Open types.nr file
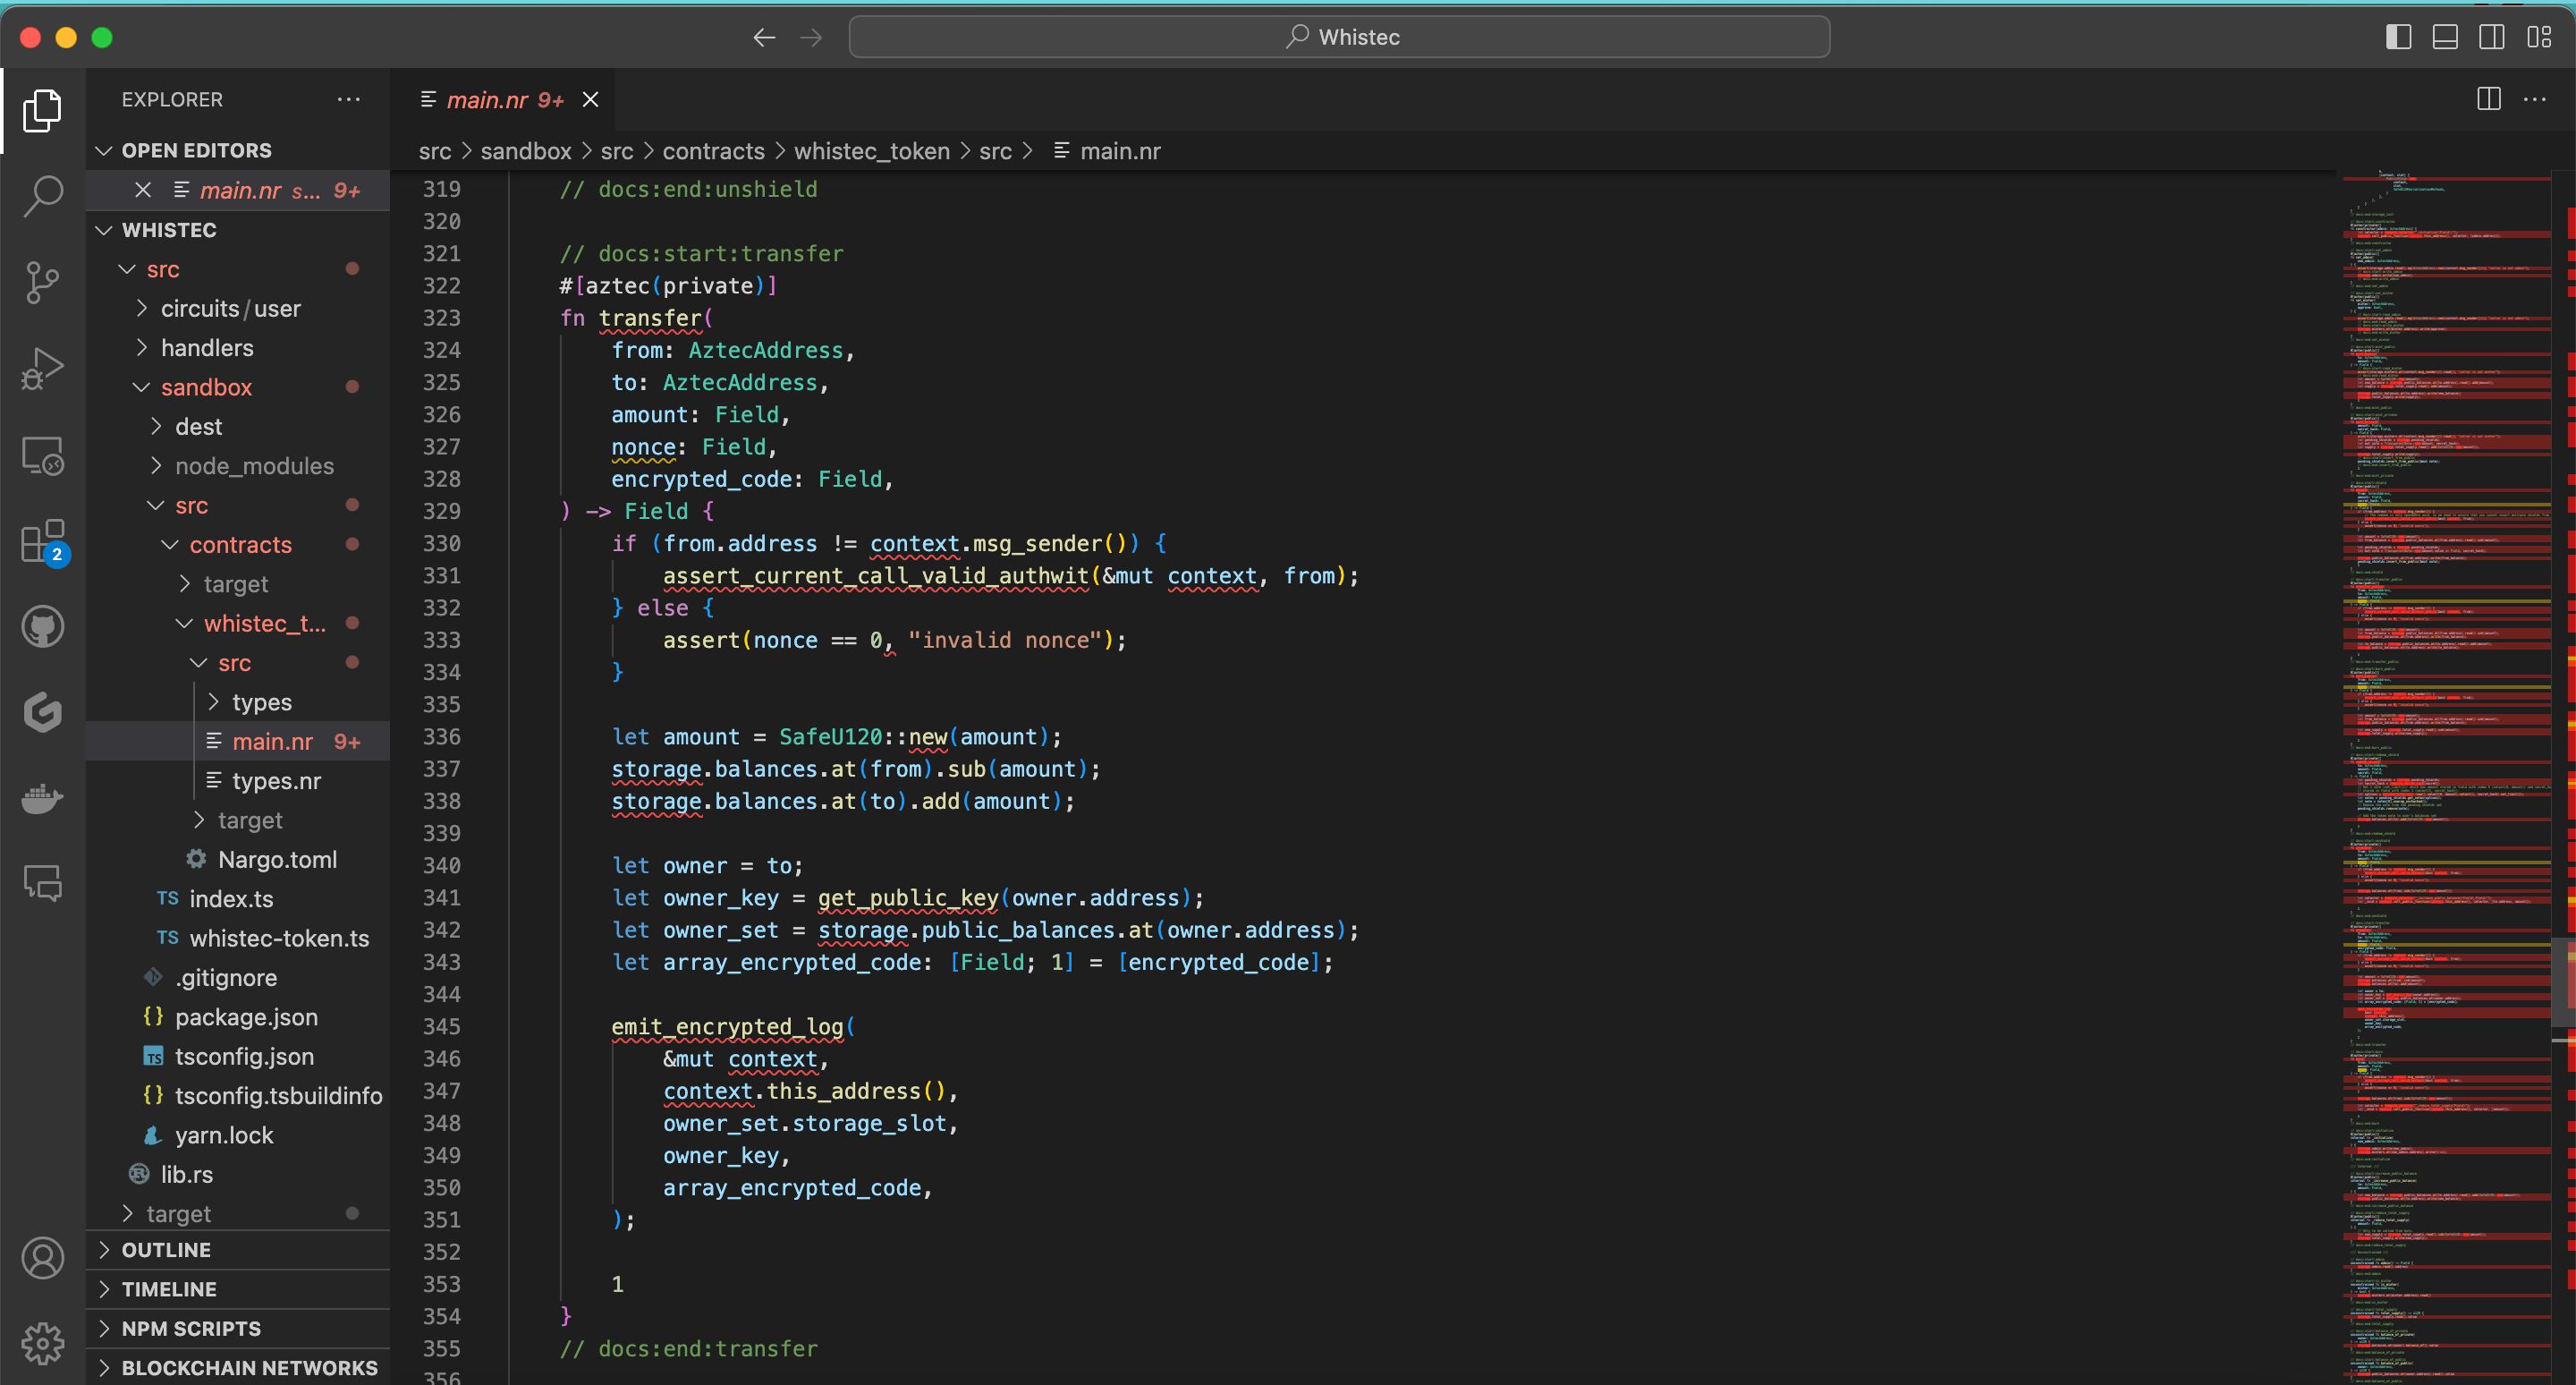Image resolution: width=2576 pixels, height=1385 pixels. (238, 781)
